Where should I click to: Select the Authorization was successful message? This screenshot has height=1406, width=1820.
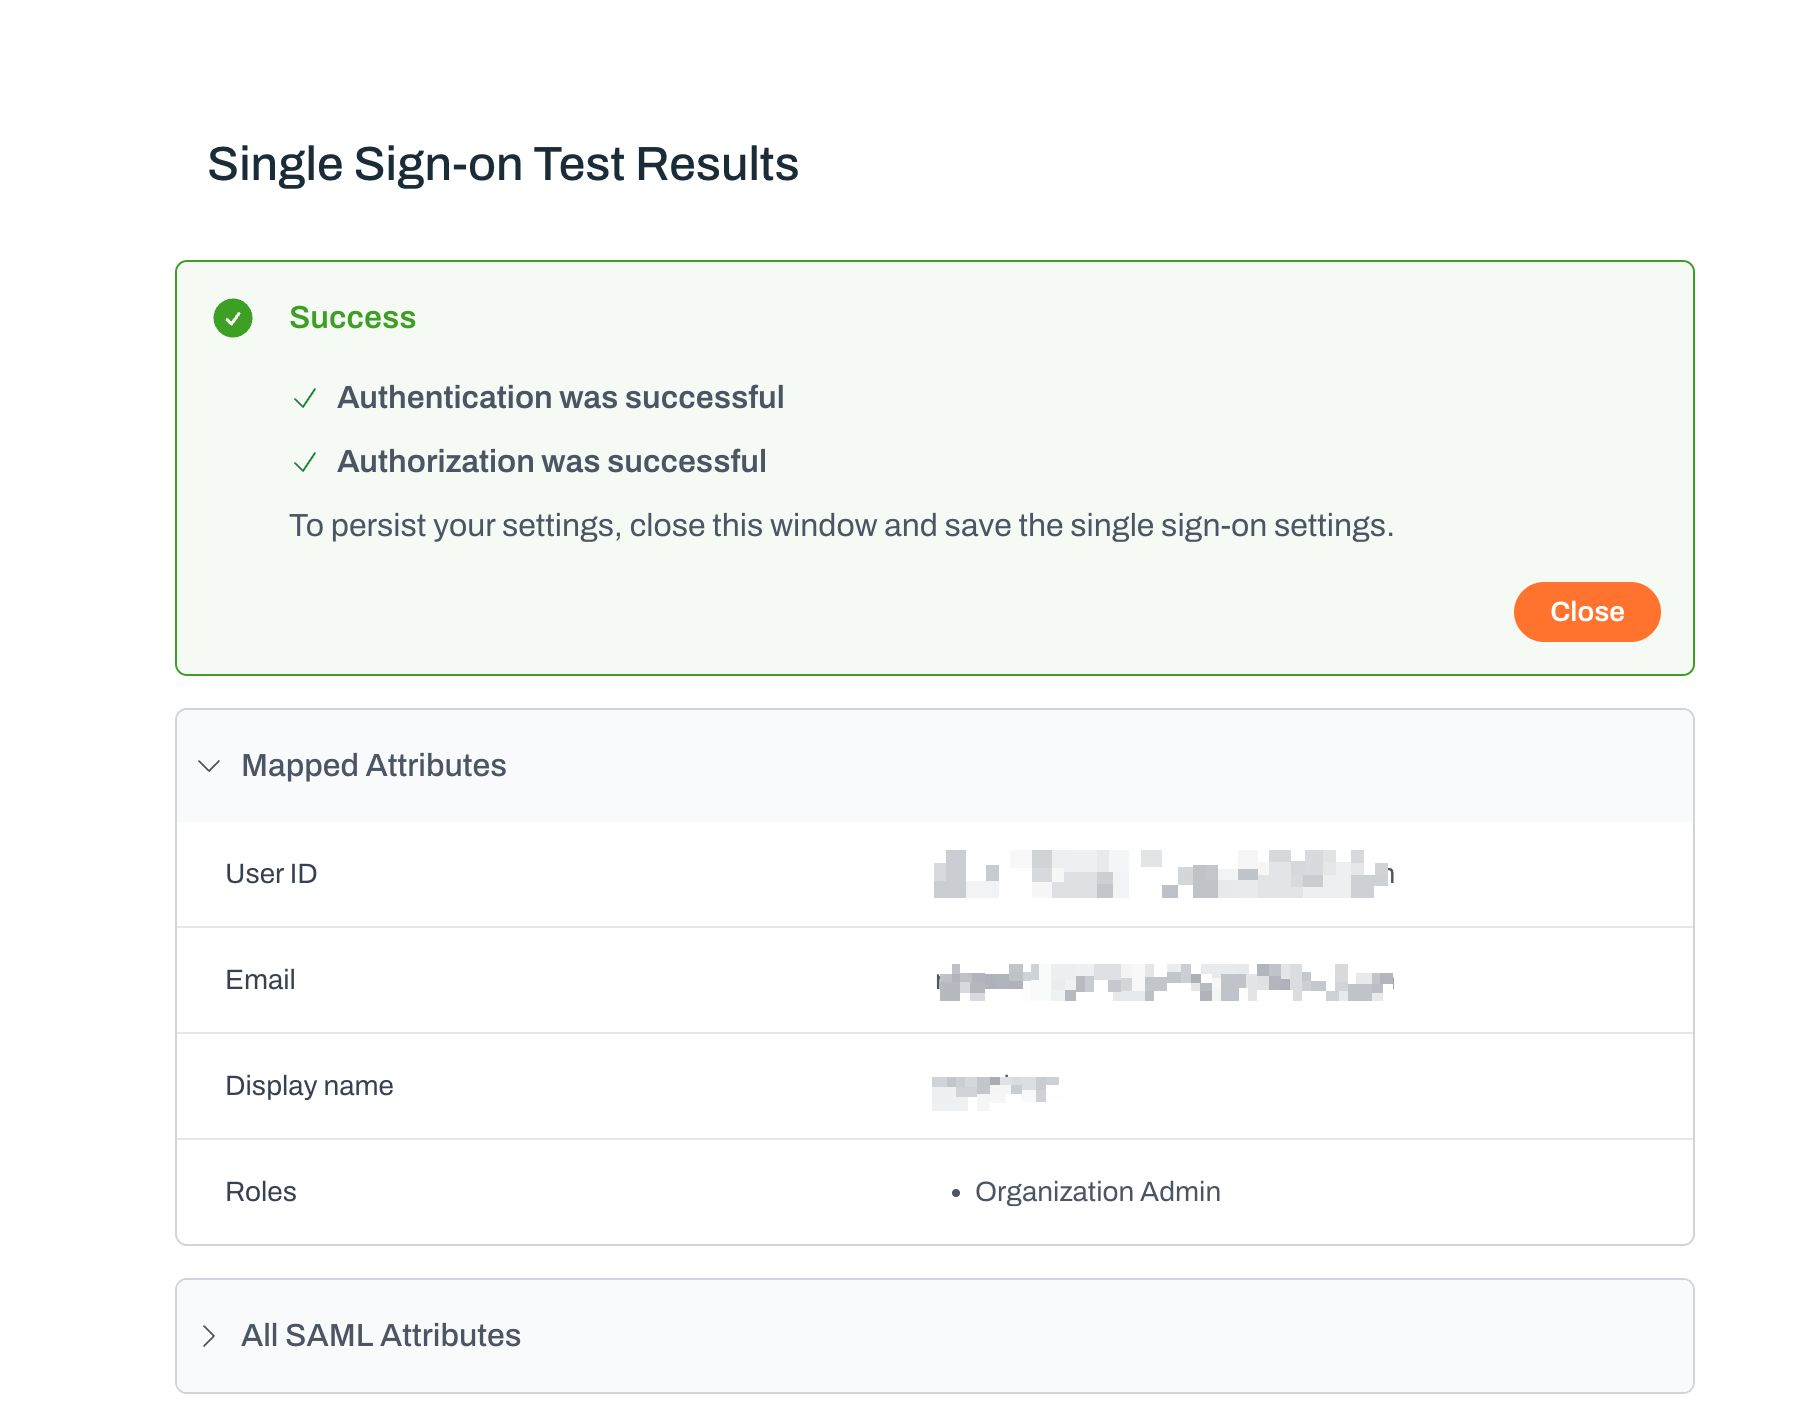(x=551, y=462)
